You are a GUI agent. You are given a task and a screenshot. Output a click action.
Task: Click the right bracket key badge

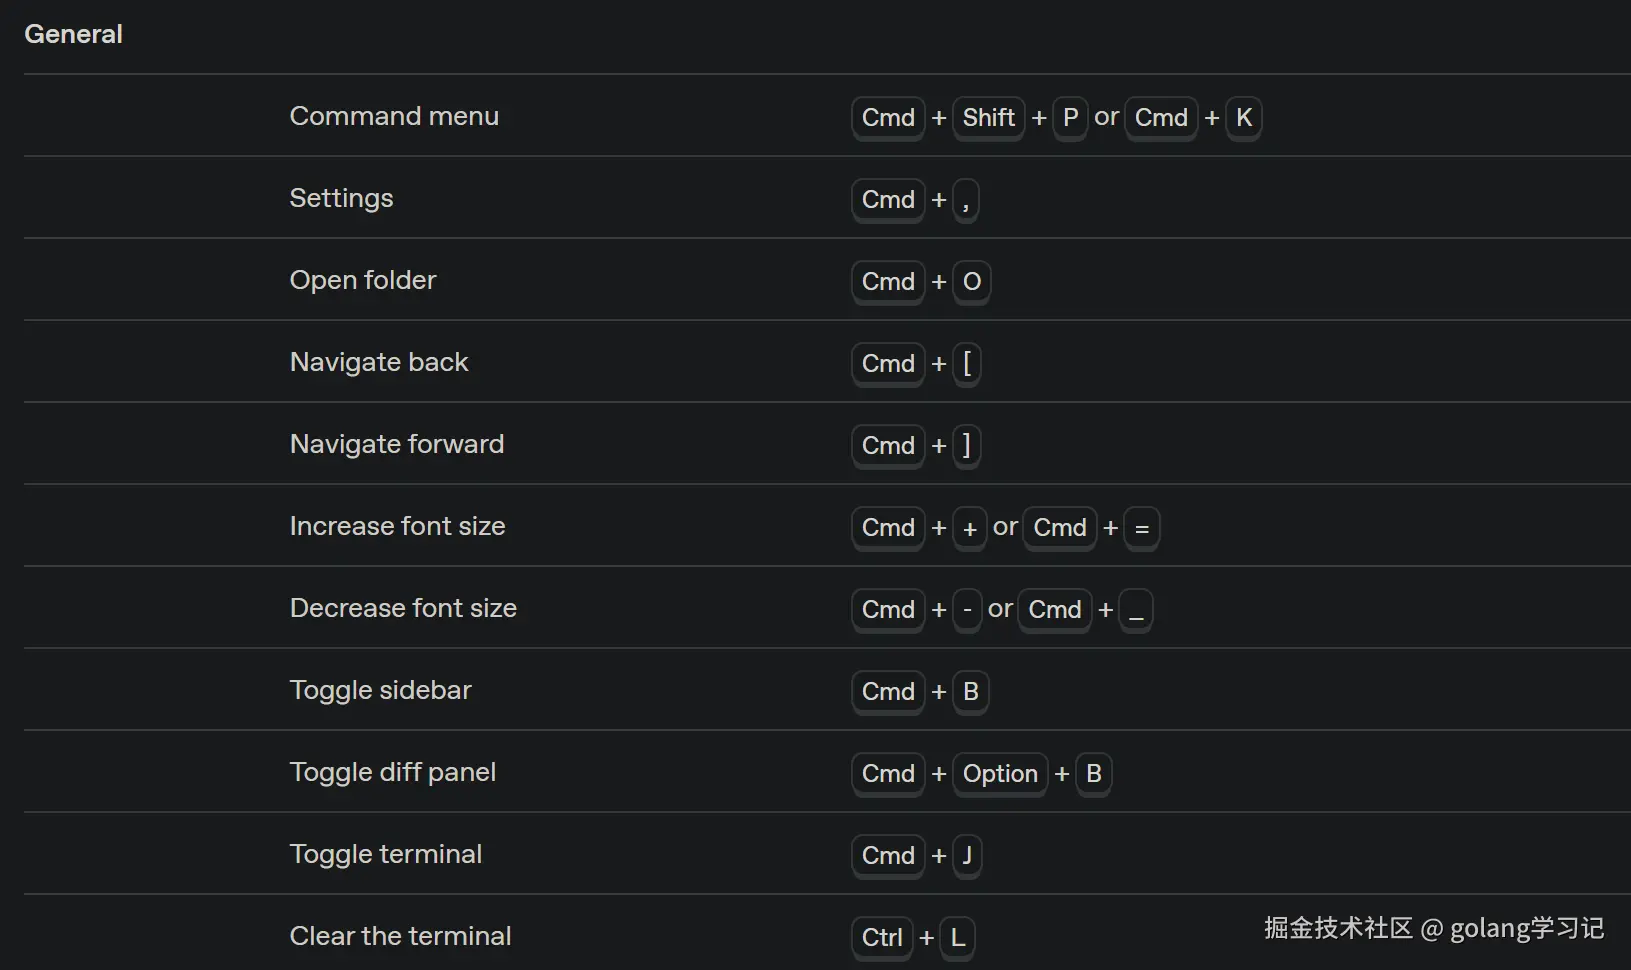pyautogui.click(x=967, y=446)
